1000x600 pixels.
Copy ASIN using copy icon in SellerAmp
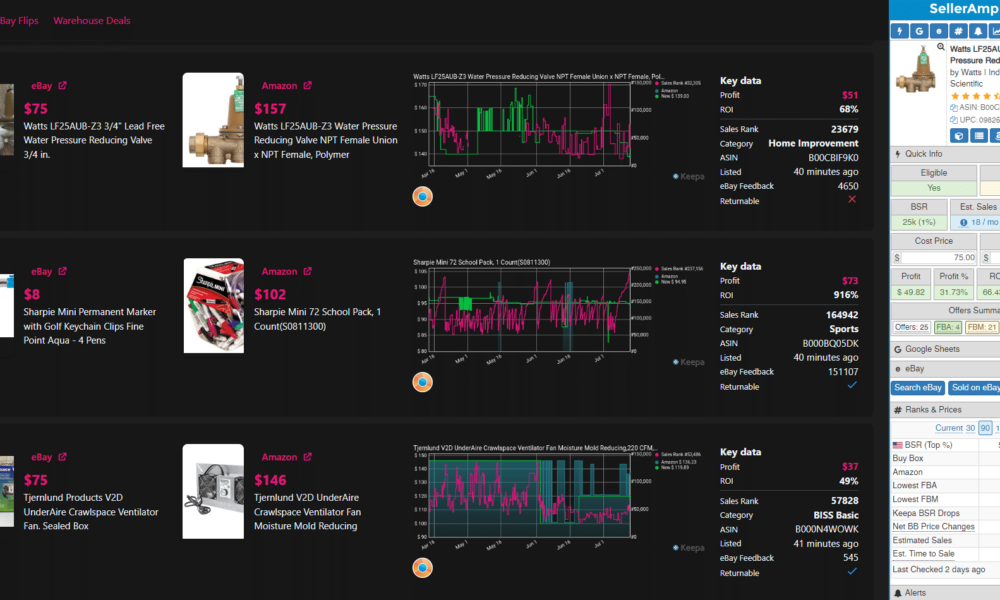[x=954, y=108]
